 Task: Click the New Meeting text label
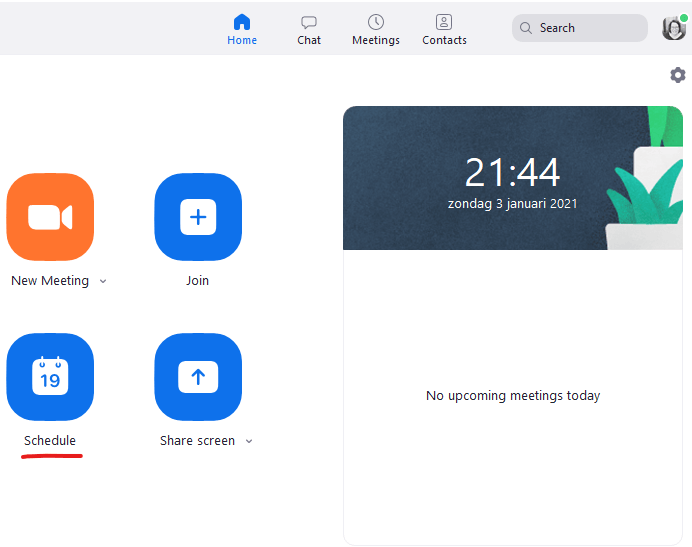coord(50,281)
